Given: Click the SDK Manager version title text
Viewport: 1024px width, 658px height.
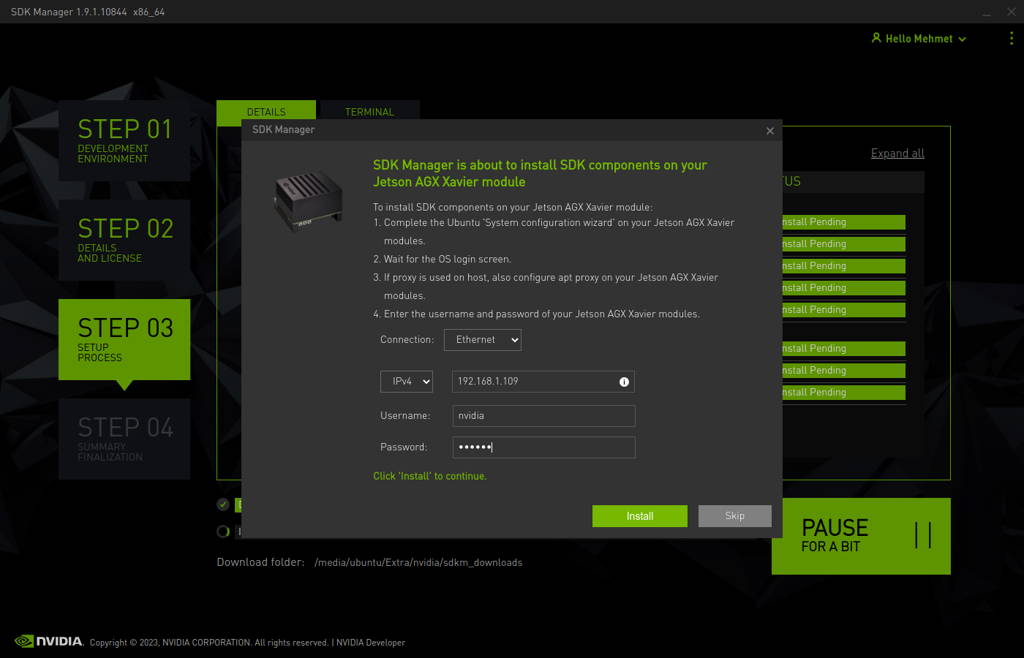Looking at the screenshot, I should click(x=88, y=12).
